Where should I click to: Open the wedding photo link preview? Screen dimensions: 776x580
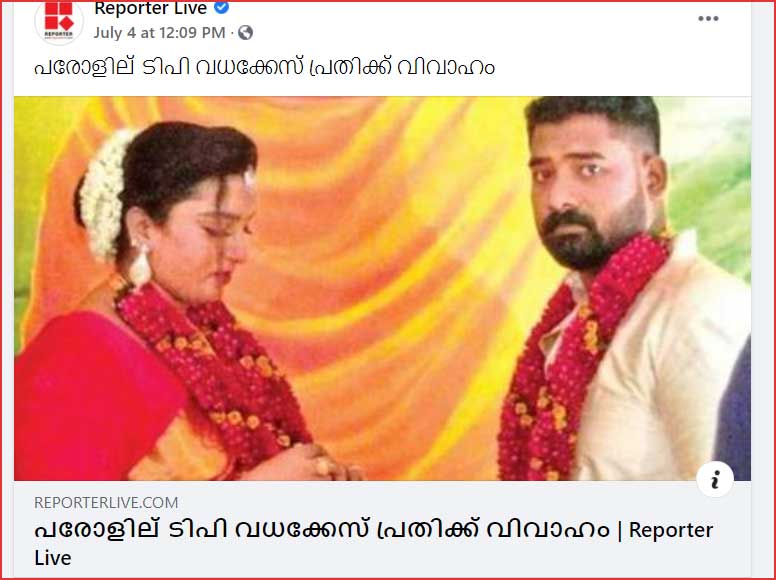click(x=382, y=288)
